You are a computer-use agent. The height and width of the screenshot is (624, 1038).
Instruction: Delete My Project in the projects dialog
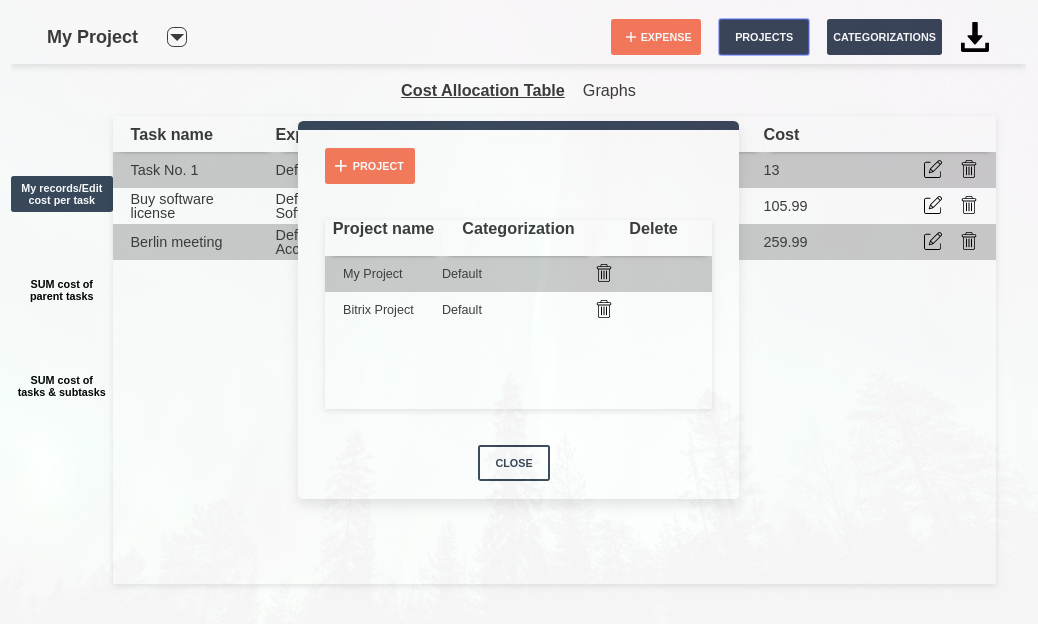604,273
